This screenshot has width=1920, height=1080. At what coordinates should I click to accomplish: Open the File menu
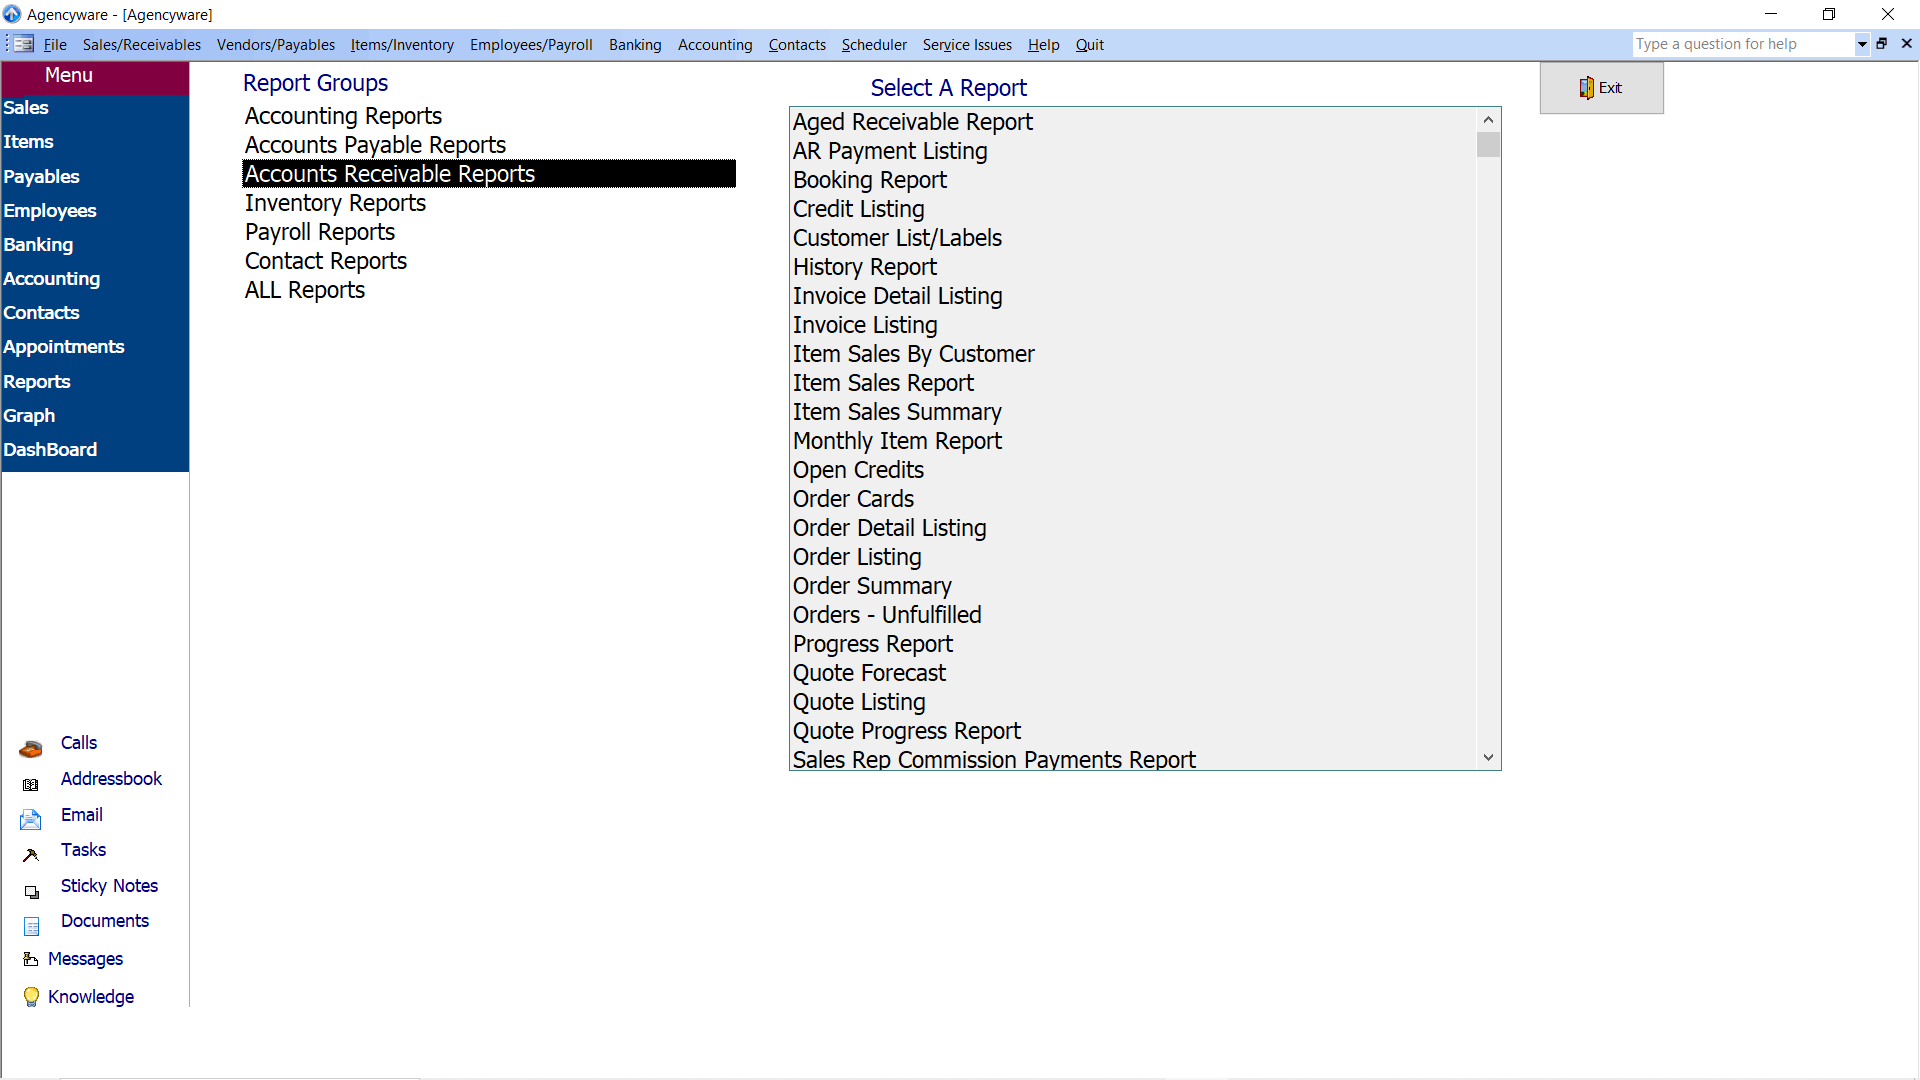point(55,45)
